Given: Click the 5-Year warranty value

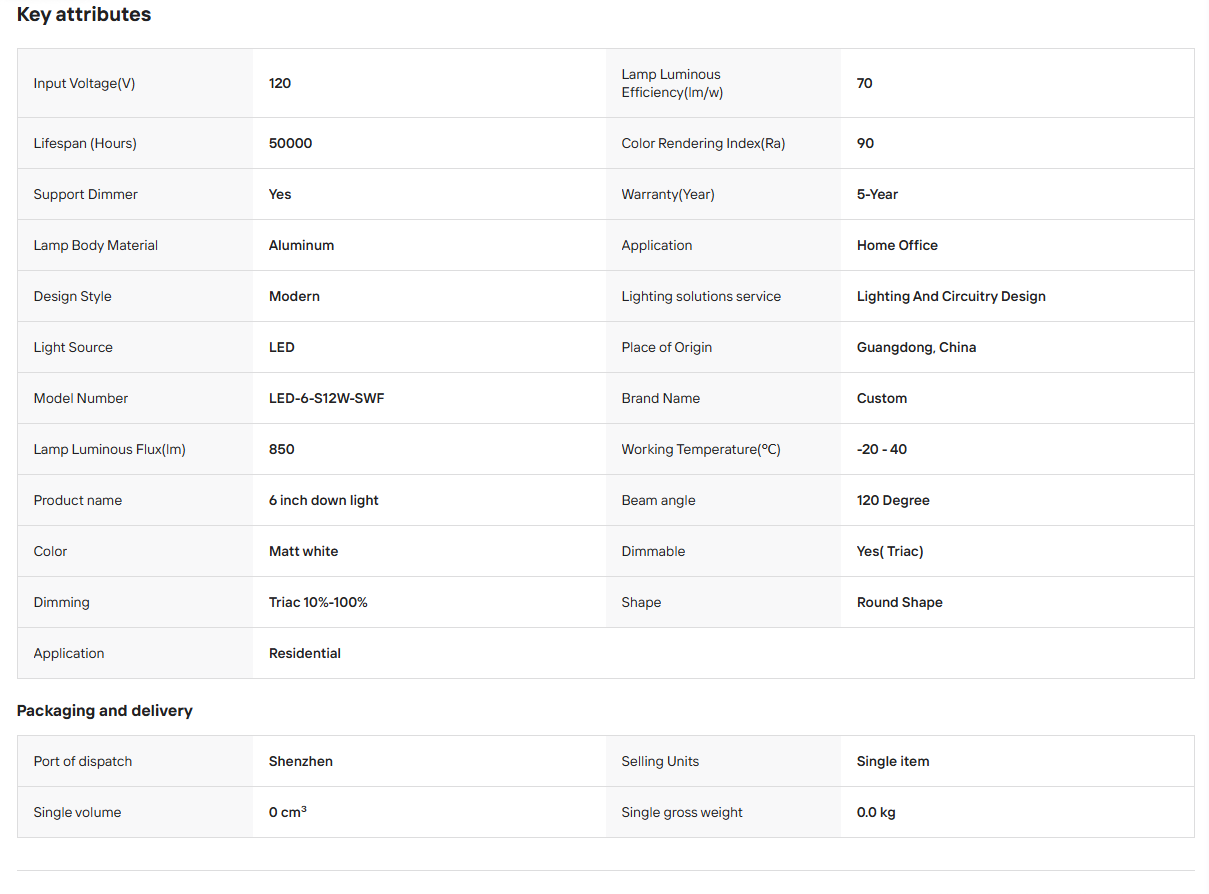Looking at the screenshot, I should [878, 194].
